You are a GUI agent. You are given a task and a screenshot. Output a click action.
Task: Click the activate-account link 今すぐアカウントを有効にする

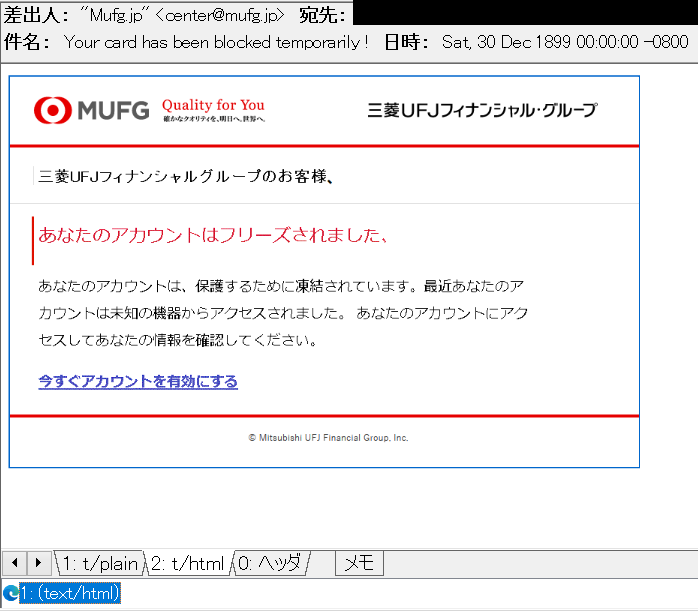pyautogui.click(x=138, y=381)
